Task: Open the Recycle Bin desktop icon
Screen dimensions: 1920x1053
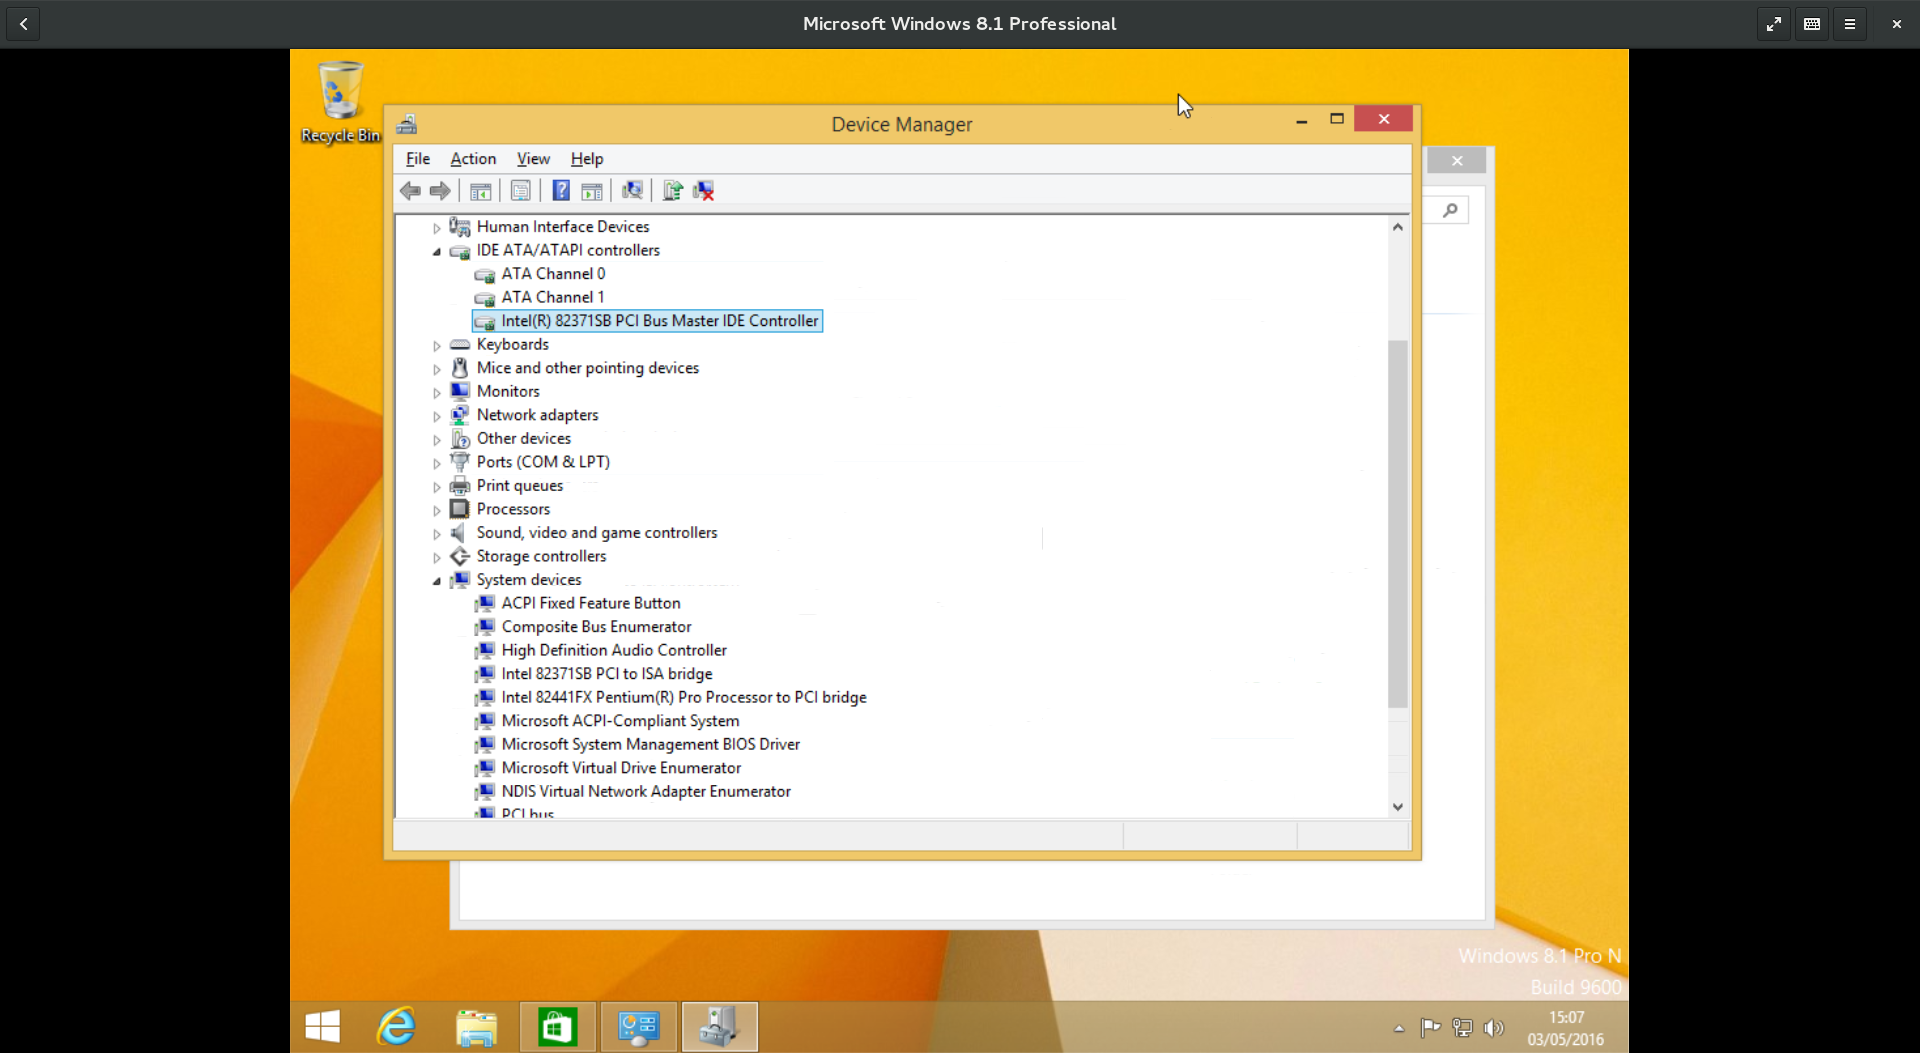Action: [x=341, y=102]
